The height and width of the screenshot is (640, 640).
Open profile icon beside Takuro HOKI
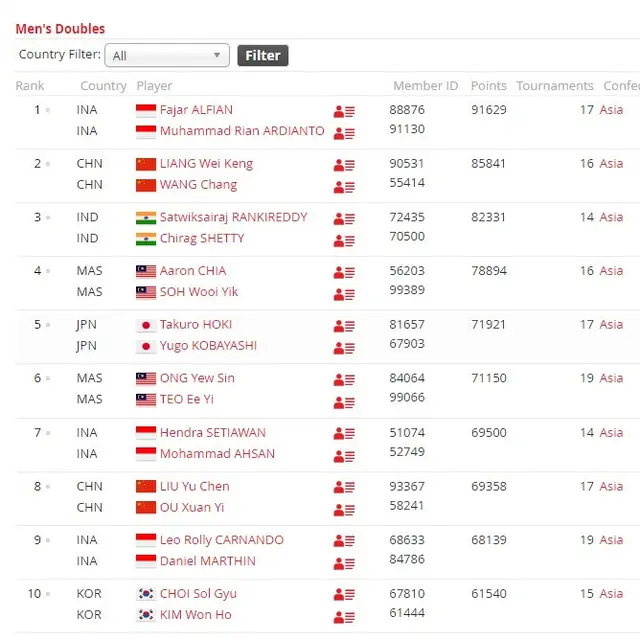[x=344, y=326]
